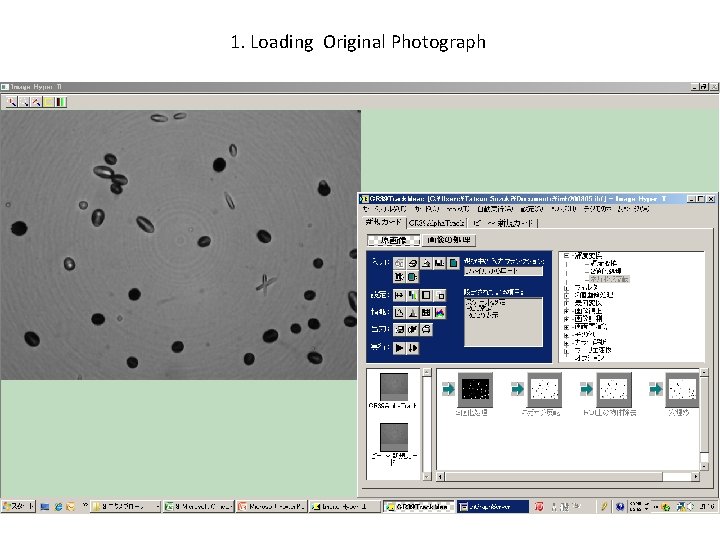Switch to the Image Hyper II taskbar item
The height and width of the screenshot is (540, 720).
pos(344,506)
